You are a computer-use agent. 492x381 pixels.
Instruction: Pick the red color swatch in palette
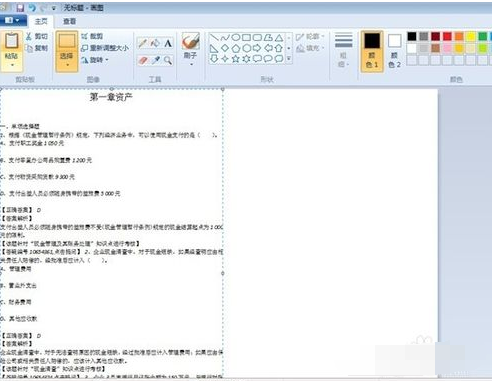click(x=447, y=36)
